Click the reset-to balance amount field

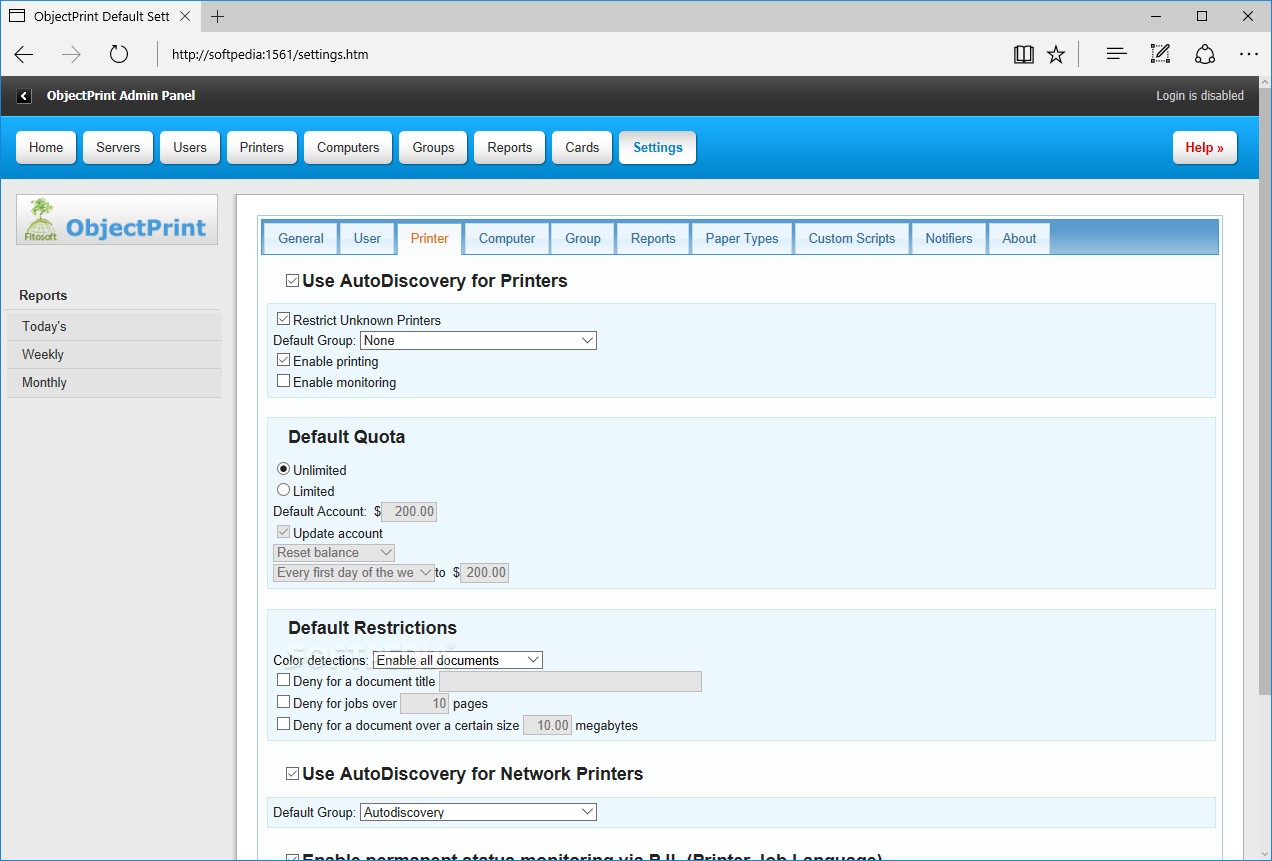coord(484,573)
